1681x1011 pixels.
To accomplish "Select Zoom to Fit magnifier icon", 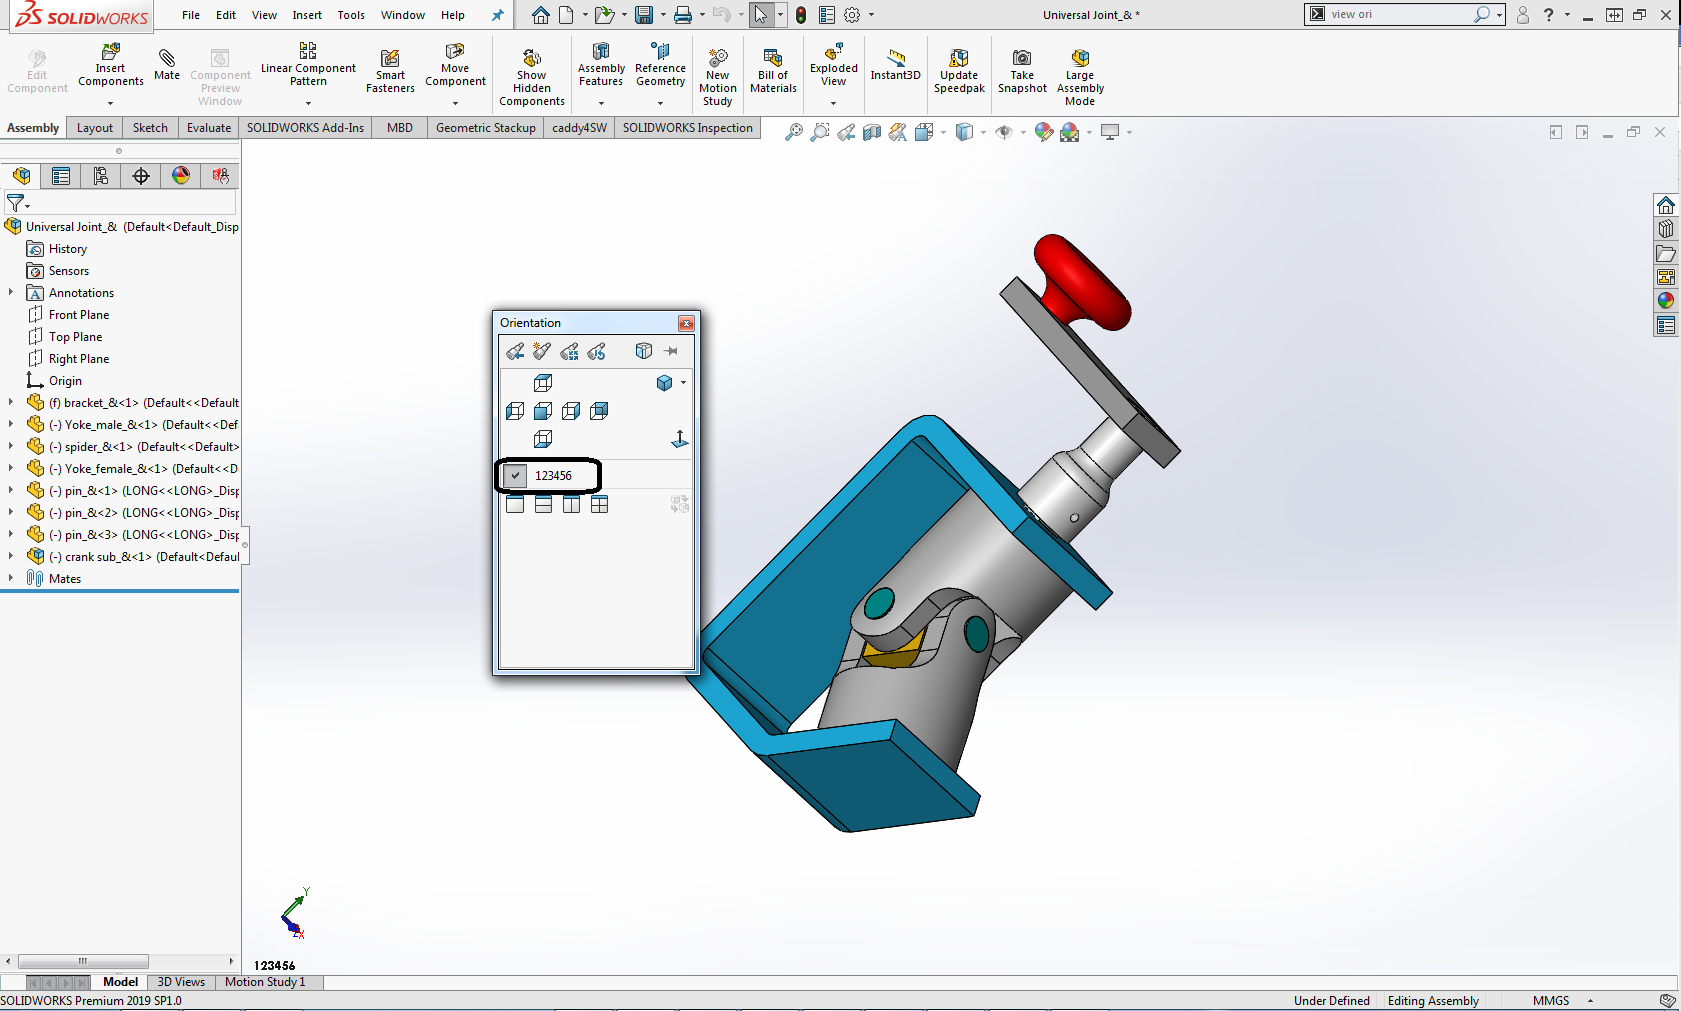I will point(793,132).
